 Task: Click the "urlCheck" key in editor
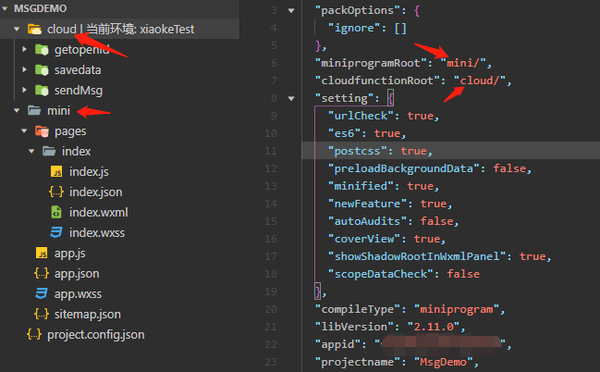click(x=361, y=116)
